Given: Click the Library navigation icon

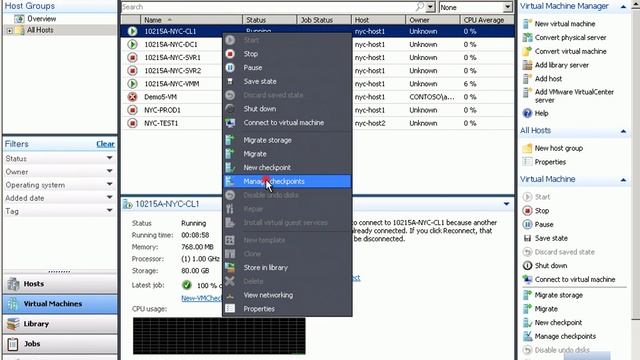Looking at the screenshot, I should coord(13,324).
